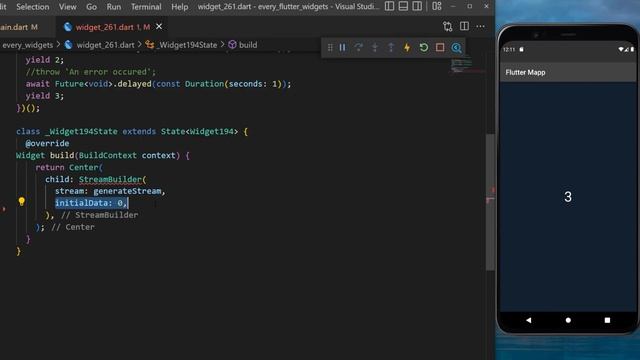The width and height of the screenshot is (640, 360).
Task: Open the Go menu
Action: (91, 7)
